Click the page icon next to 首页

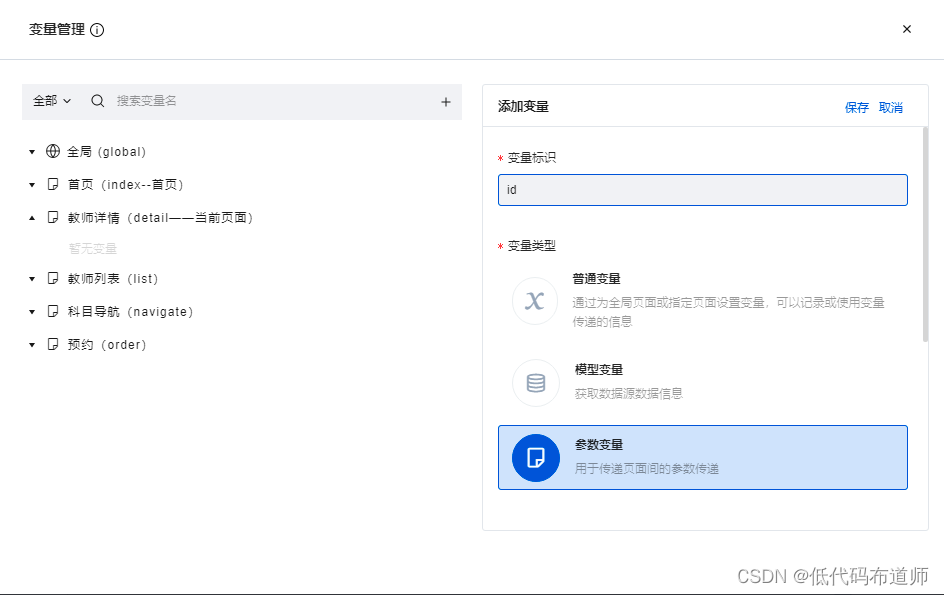[53, 185]
